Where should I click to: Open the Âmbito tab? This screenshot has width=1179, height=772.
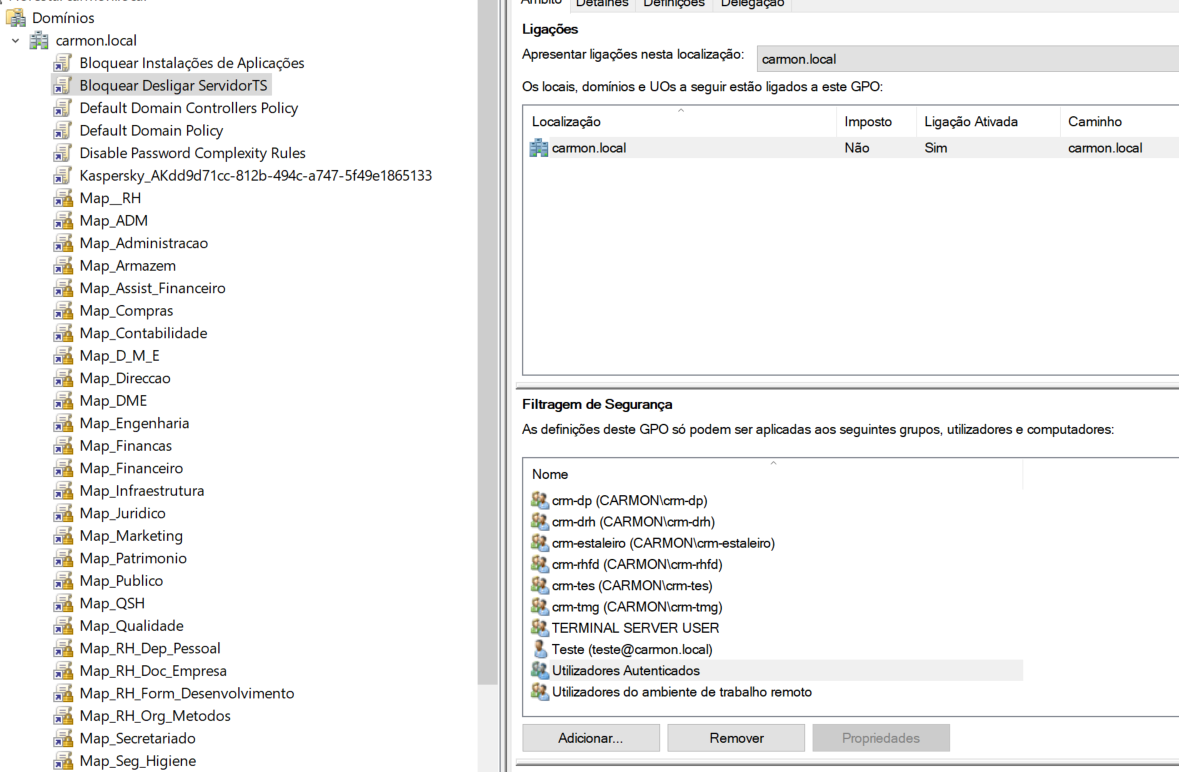541,3
